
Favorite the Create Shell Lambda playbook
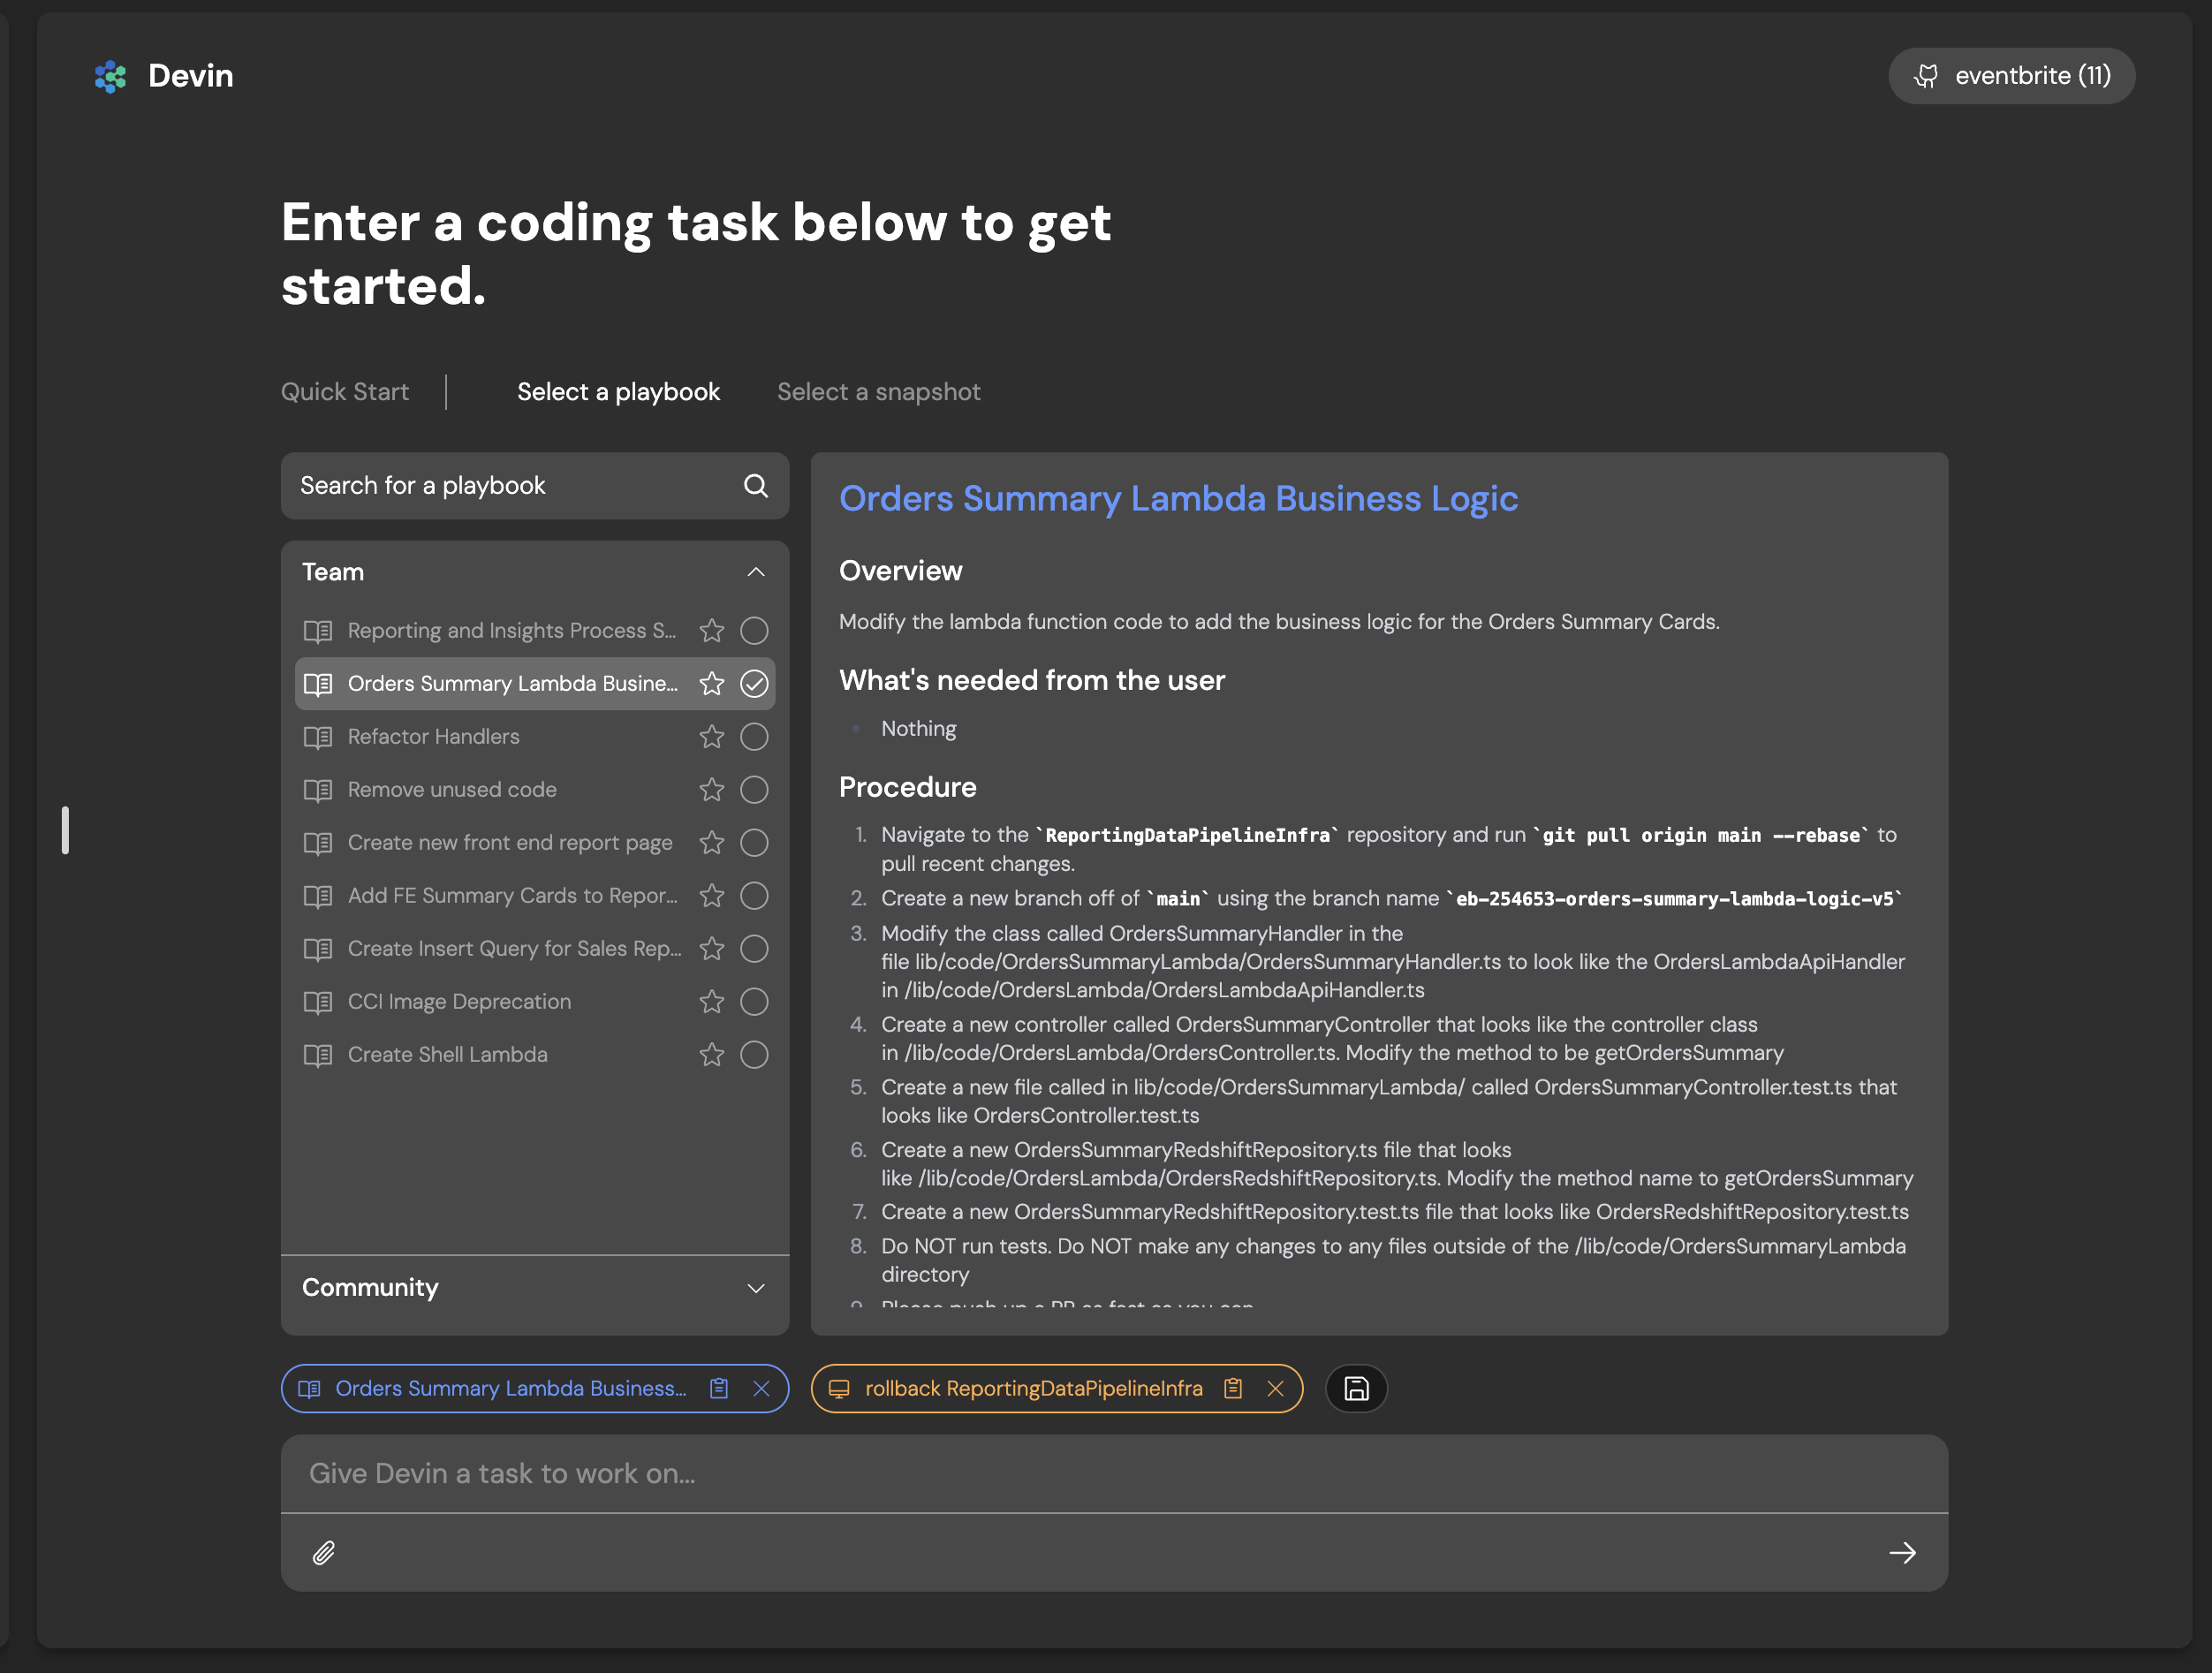tap(711, 1055)
